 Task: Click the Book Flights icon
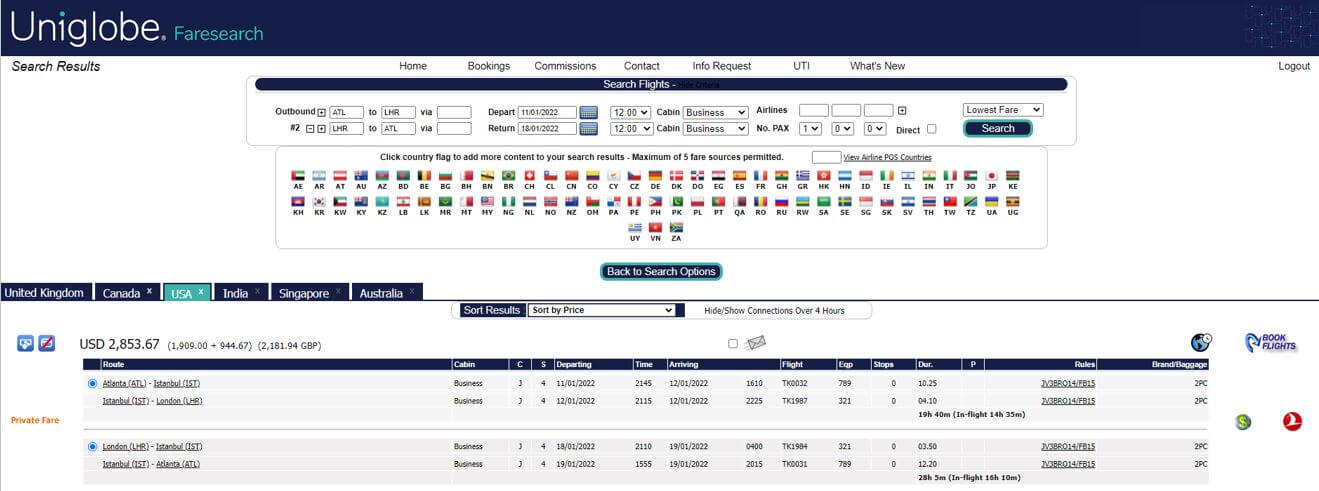(1270, 343)
